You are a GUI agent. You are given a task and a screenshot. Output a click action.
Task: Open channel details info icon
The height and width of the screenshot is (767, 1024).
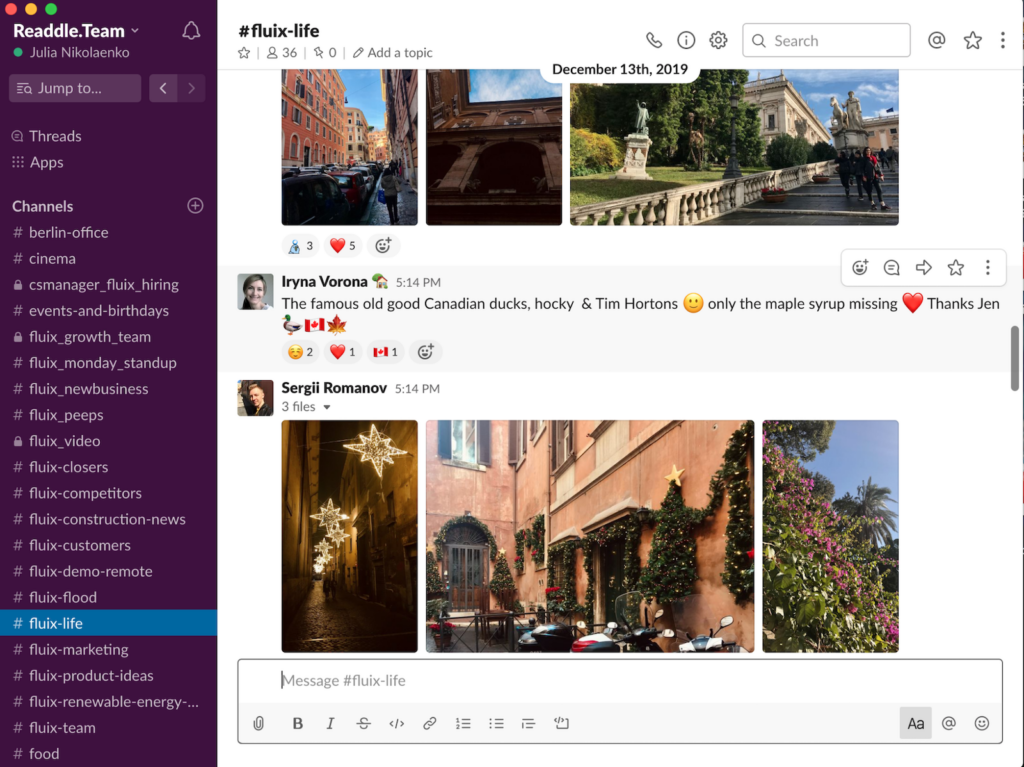click(x=686, y=40)
